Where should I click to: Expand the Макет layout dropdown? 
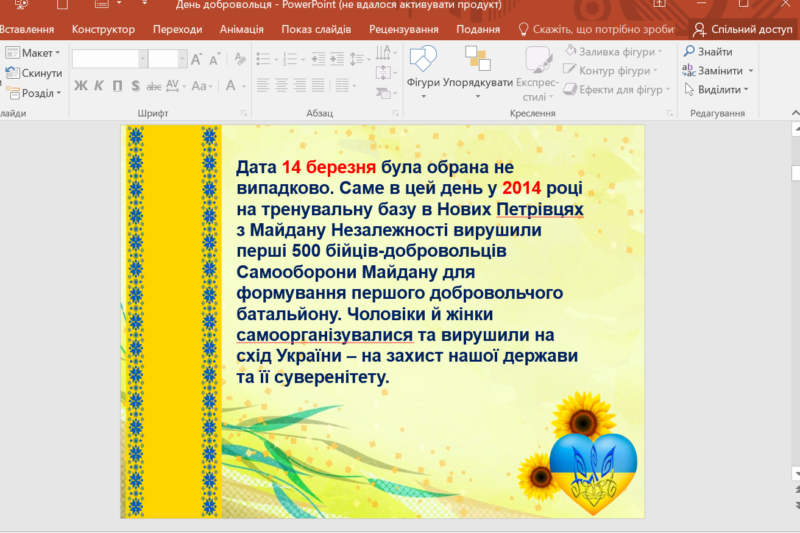[57, 53]
